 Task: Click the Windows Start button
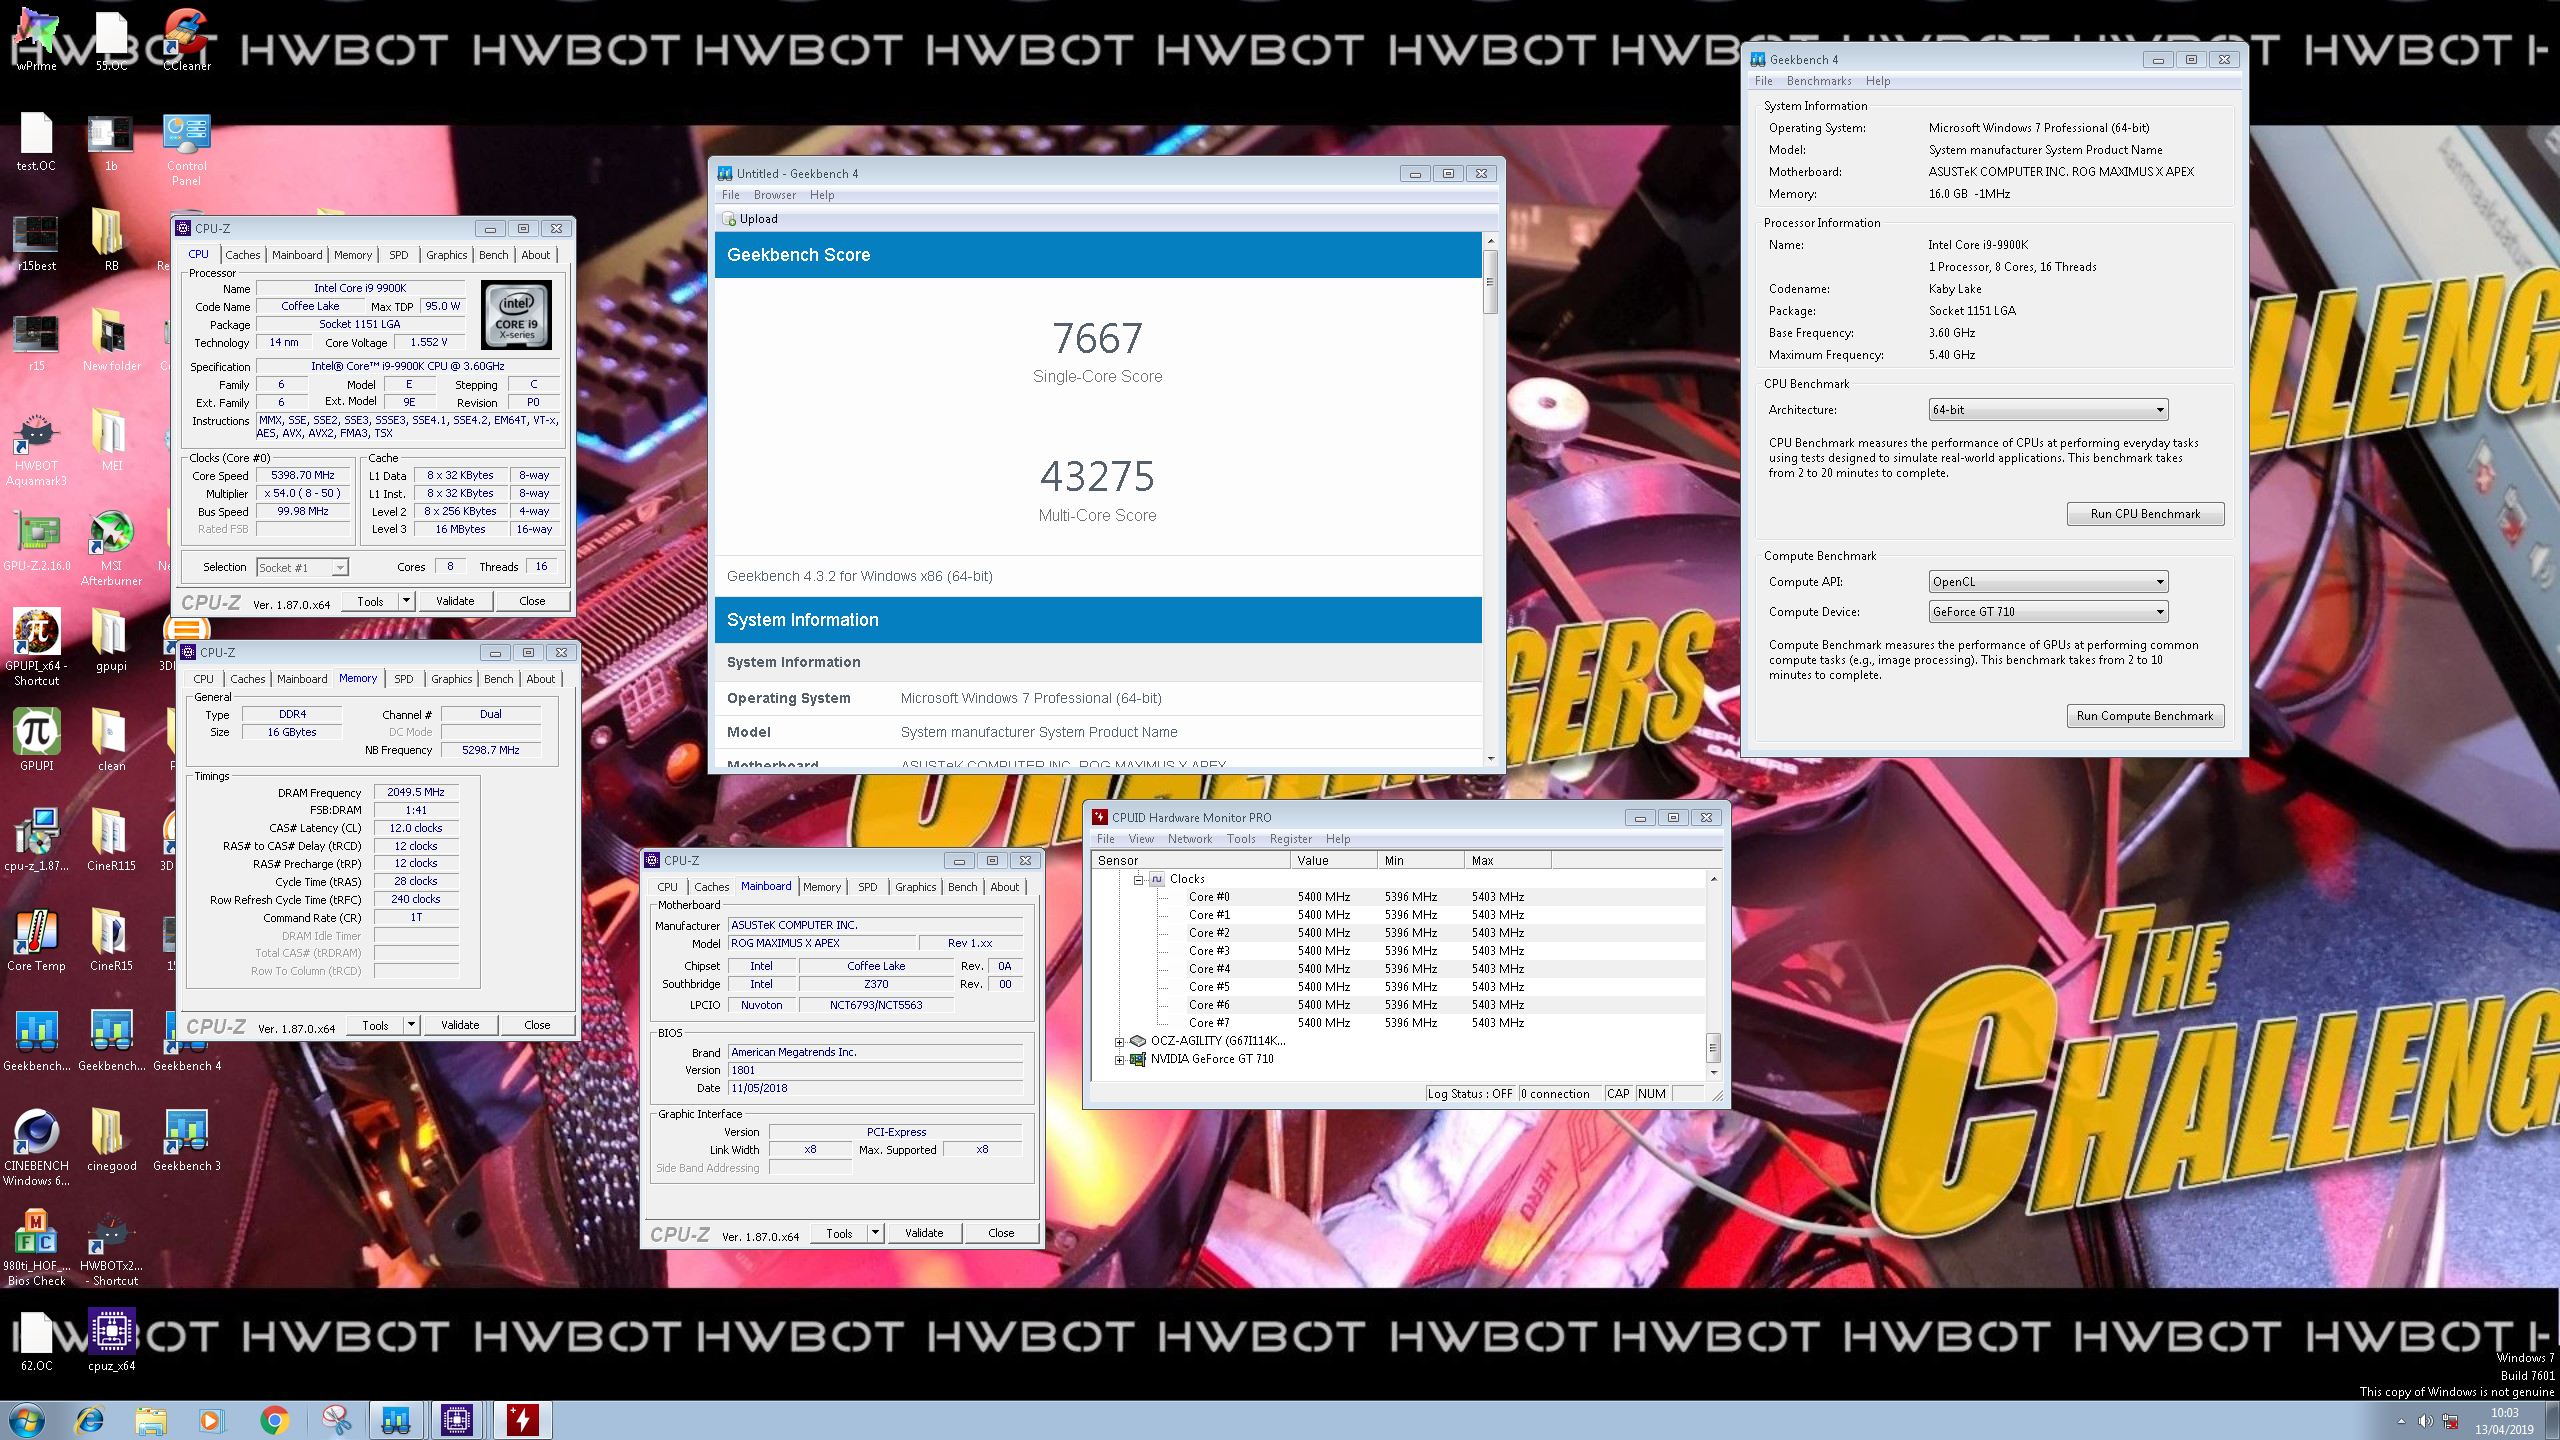coord(27,1420)
